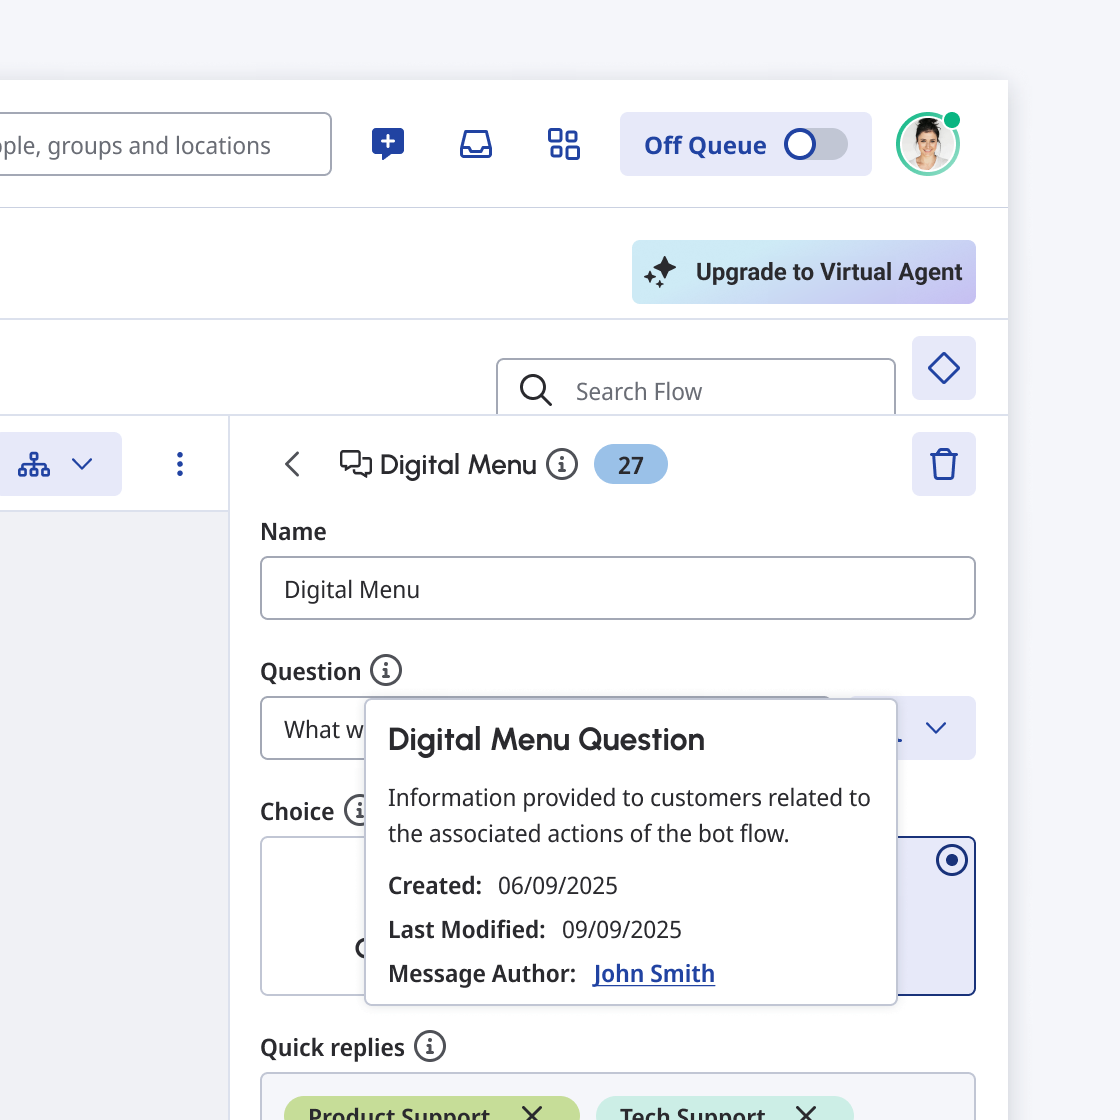The height and width of the screenshot is (1120, 1120).
Task: Click the Search Flow input field
Action: pos(710,391)
